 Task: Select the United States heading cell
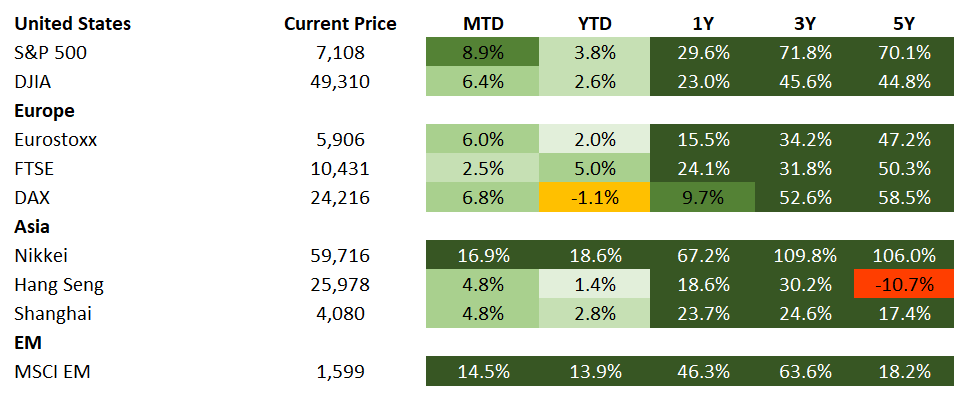pos(72,23)
